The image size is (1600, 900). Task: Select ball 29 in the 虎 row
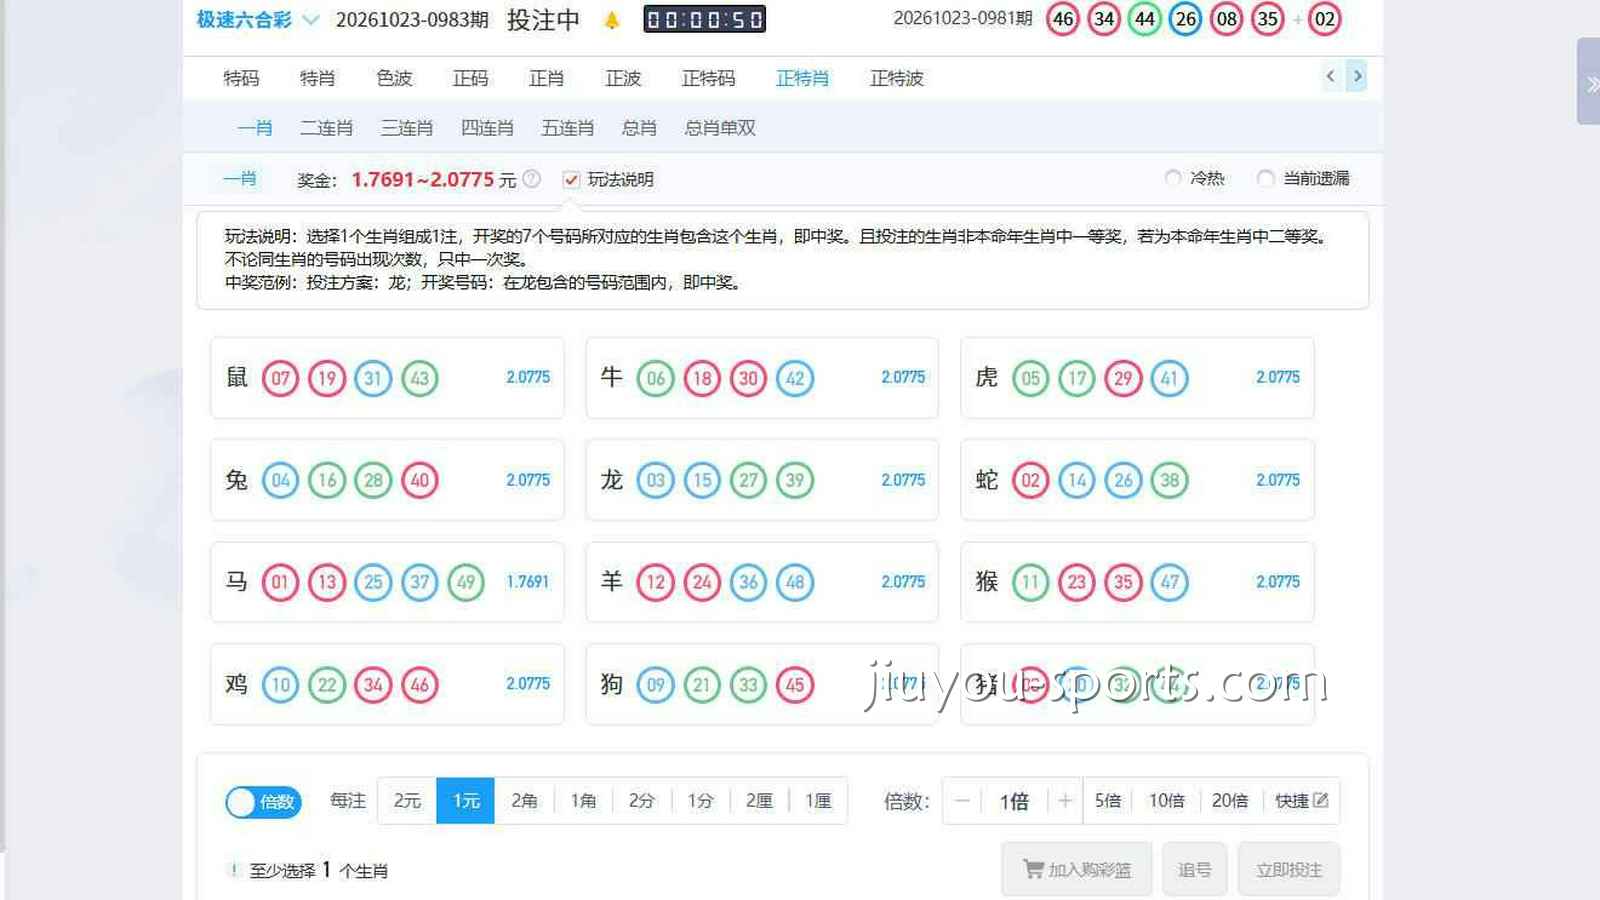(x=1124, y=378)
